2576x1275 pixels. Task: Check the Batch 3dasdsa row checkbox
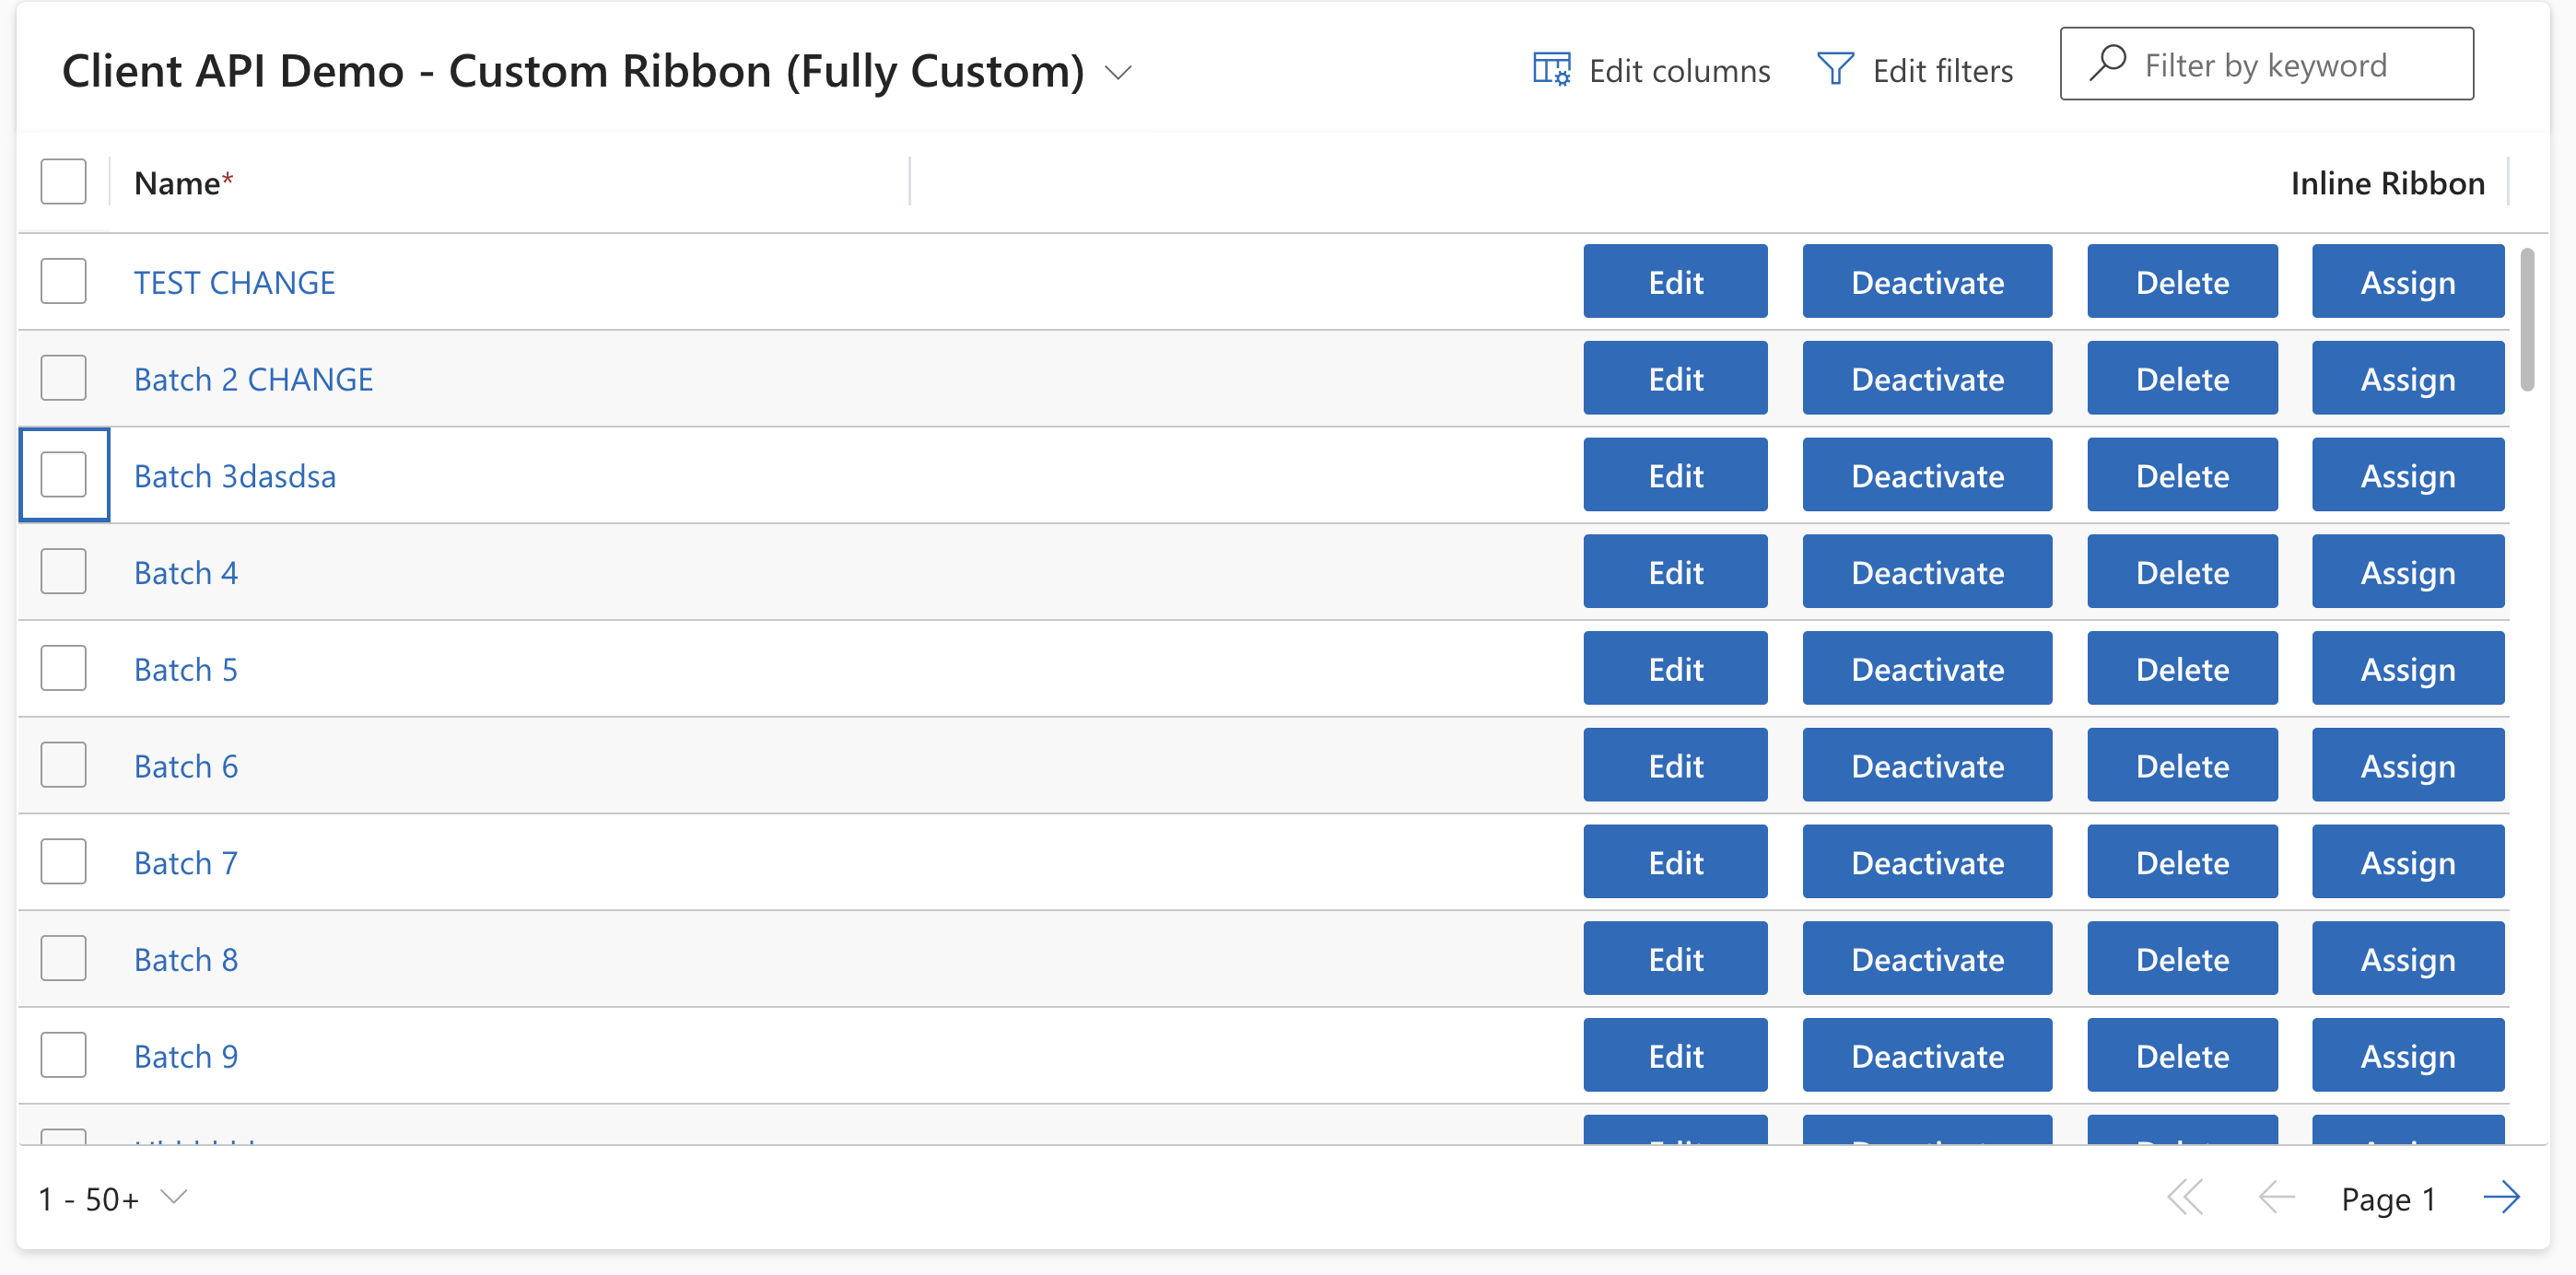[63, 475]
